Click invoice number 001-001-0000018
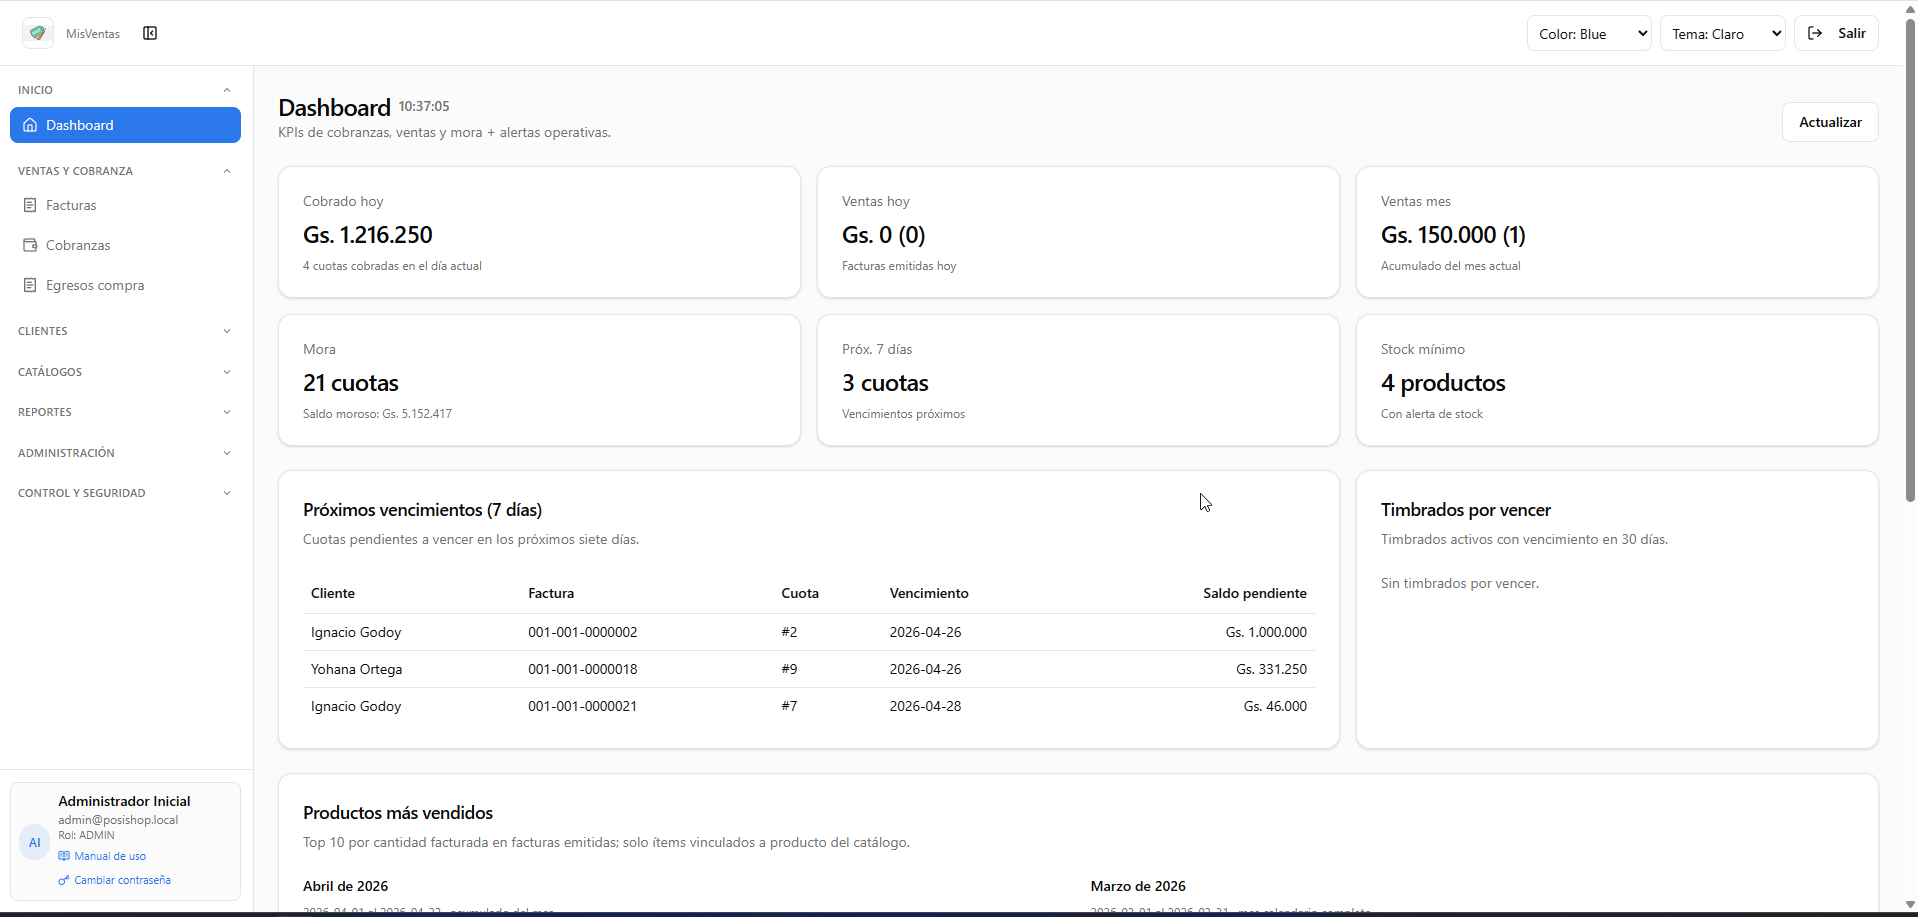 [583, 669]
